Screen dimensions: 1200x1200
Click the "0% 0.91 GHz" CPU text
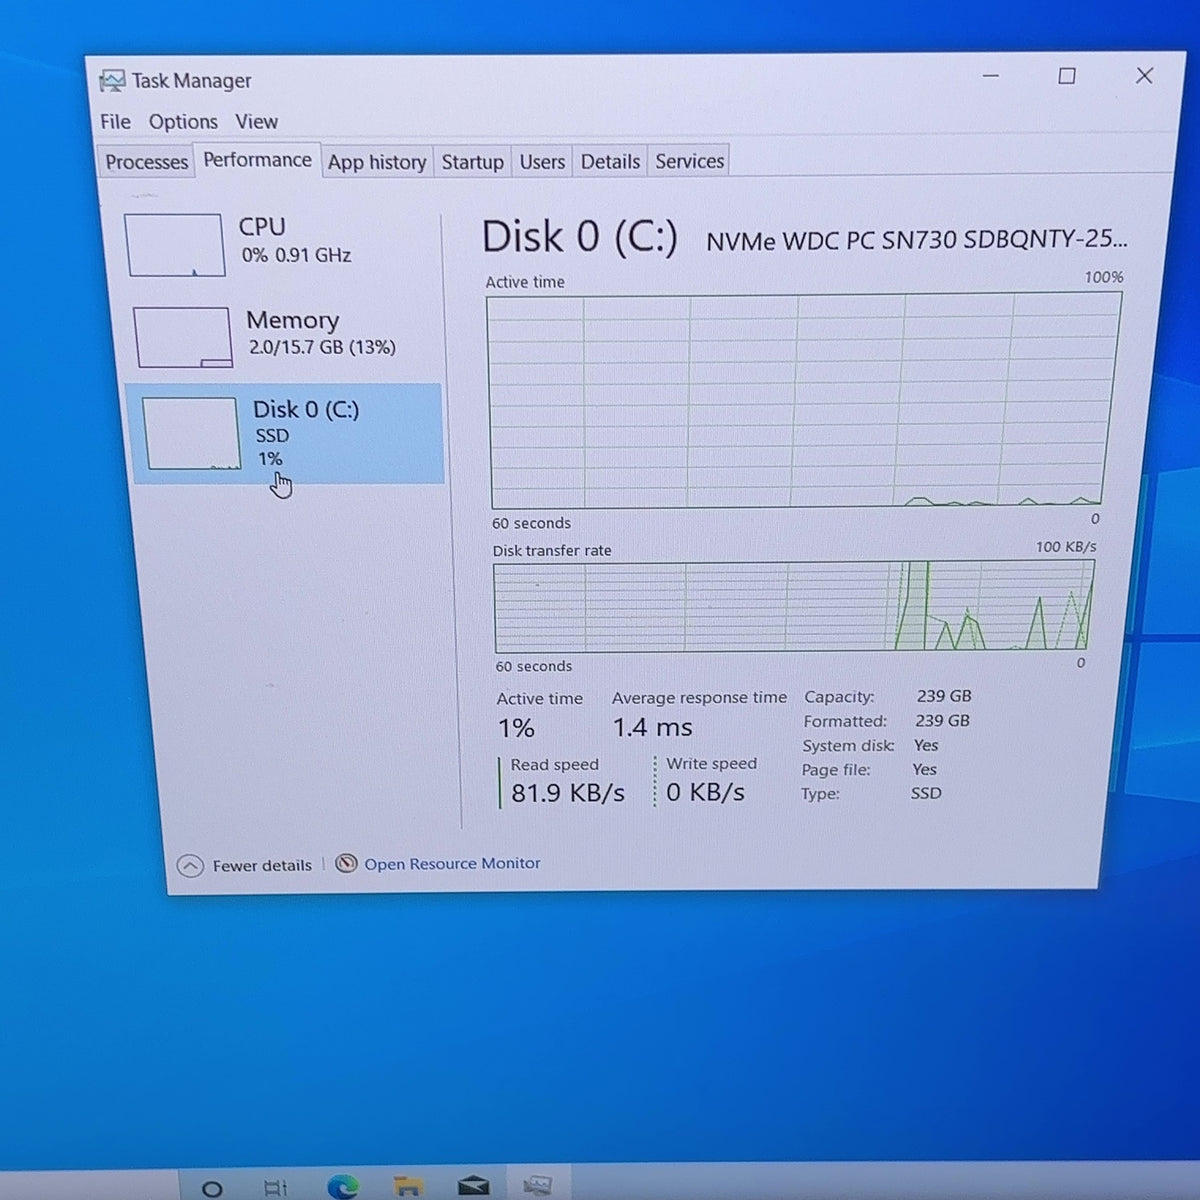(x=296, y=255)
